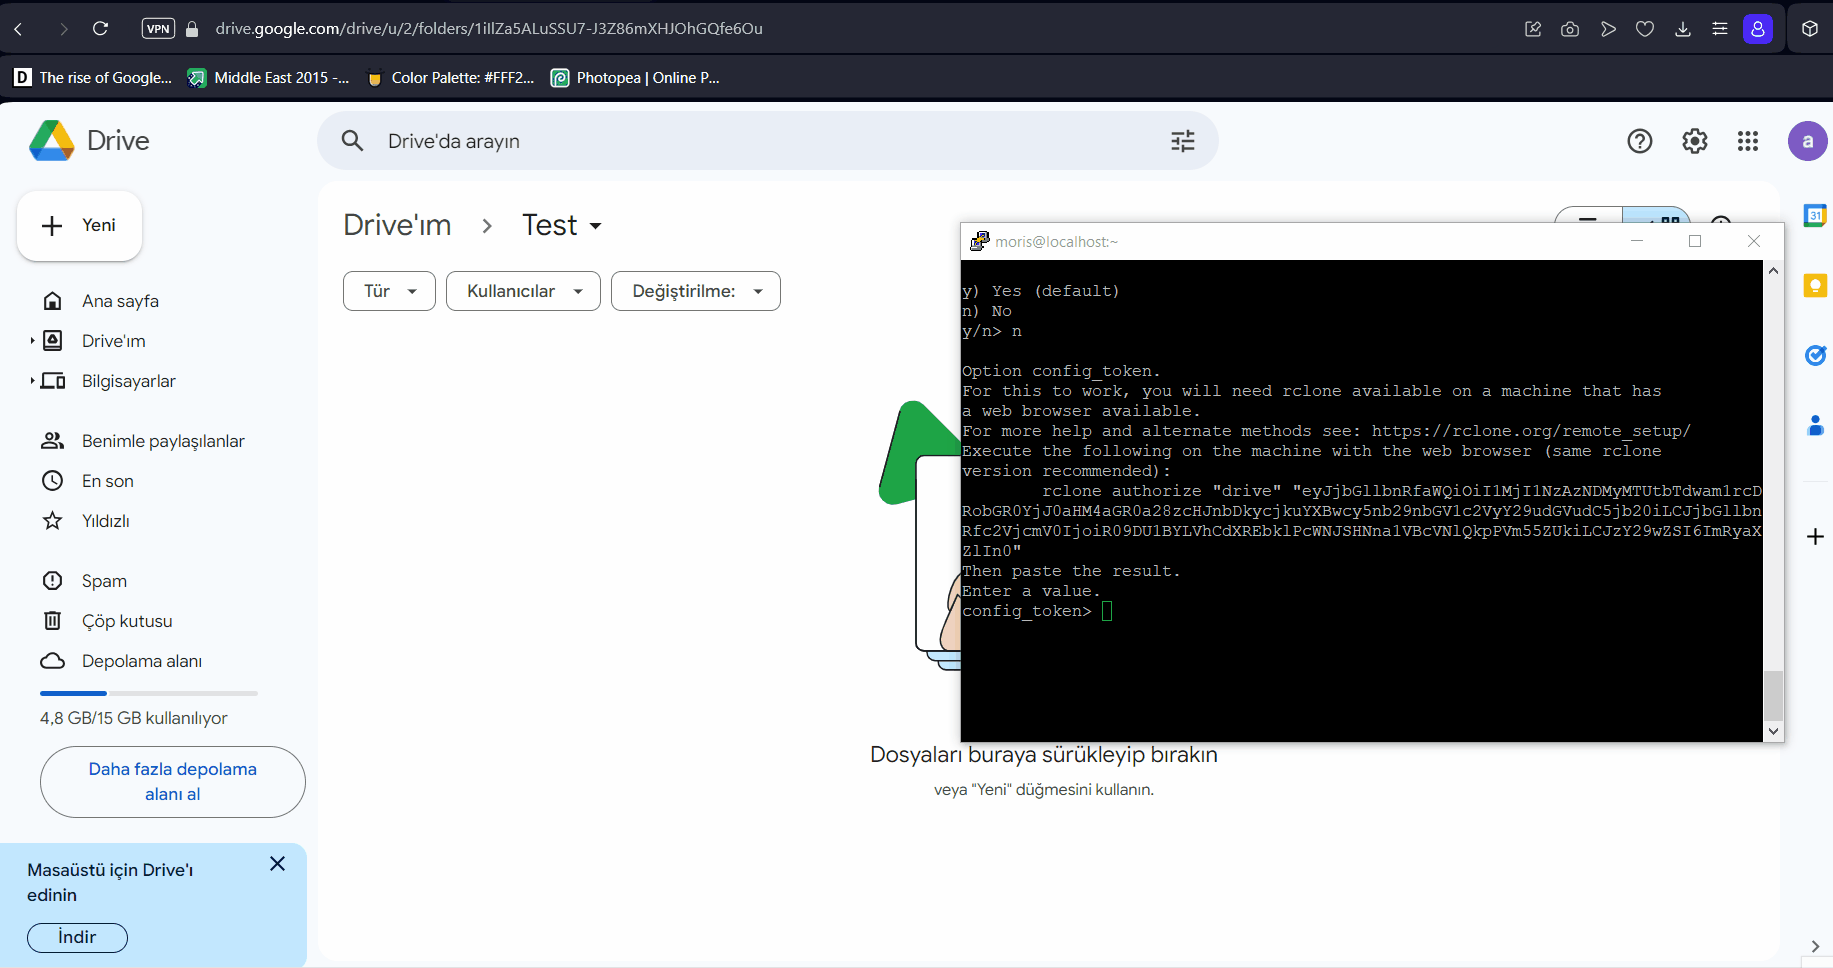Click the terminal scrollbar up arrow
Screen dimensions: 1833x968
pos(1773,270)
